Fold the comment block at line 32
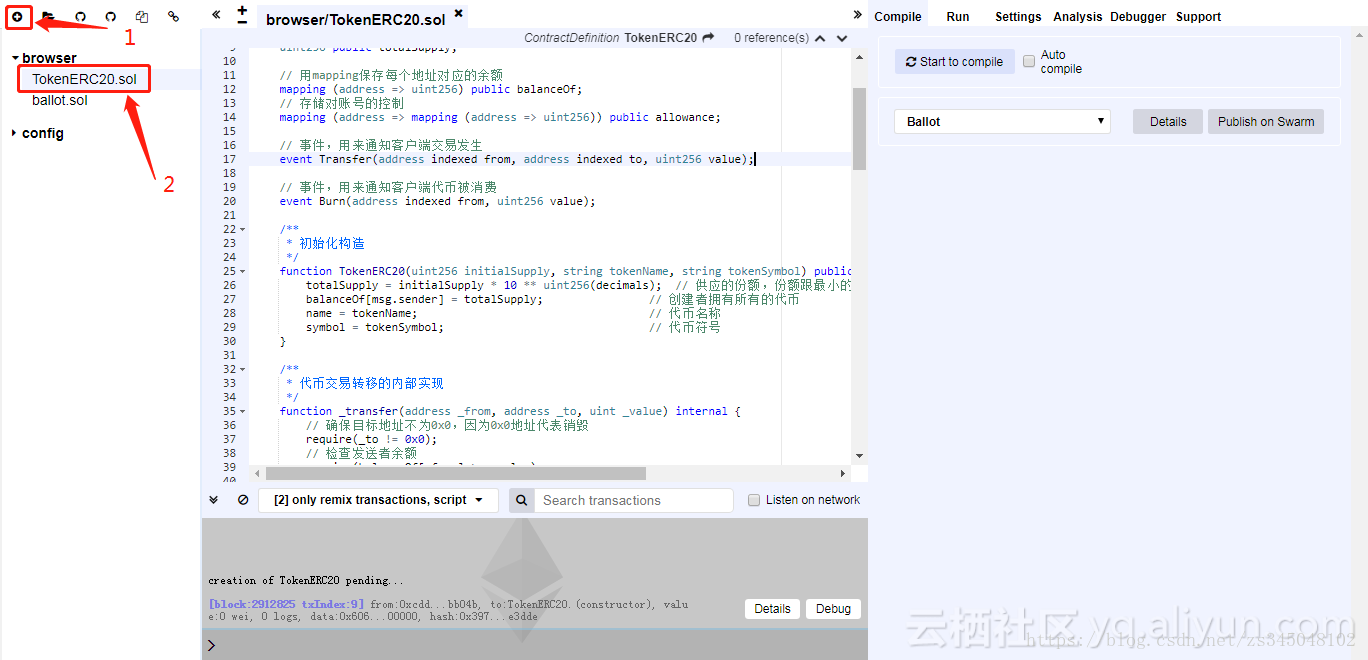The height and width of the screenshot is (660, 1368). click(242, 369)
